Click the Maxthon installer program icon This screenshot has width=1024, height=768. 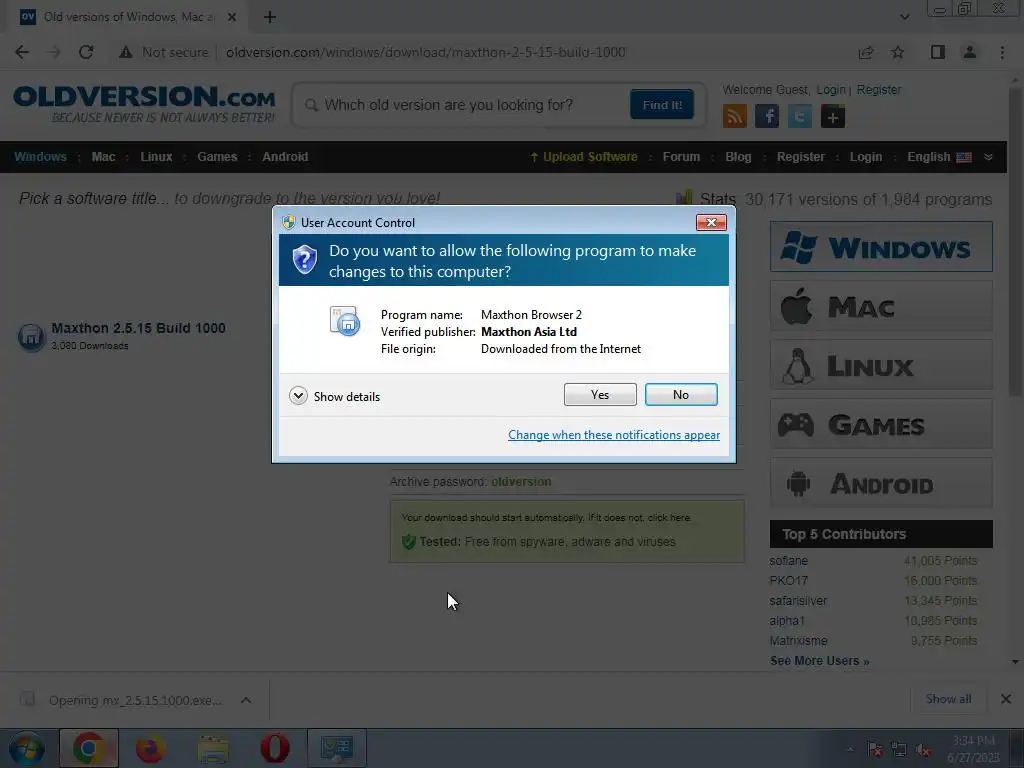[345, 321]
